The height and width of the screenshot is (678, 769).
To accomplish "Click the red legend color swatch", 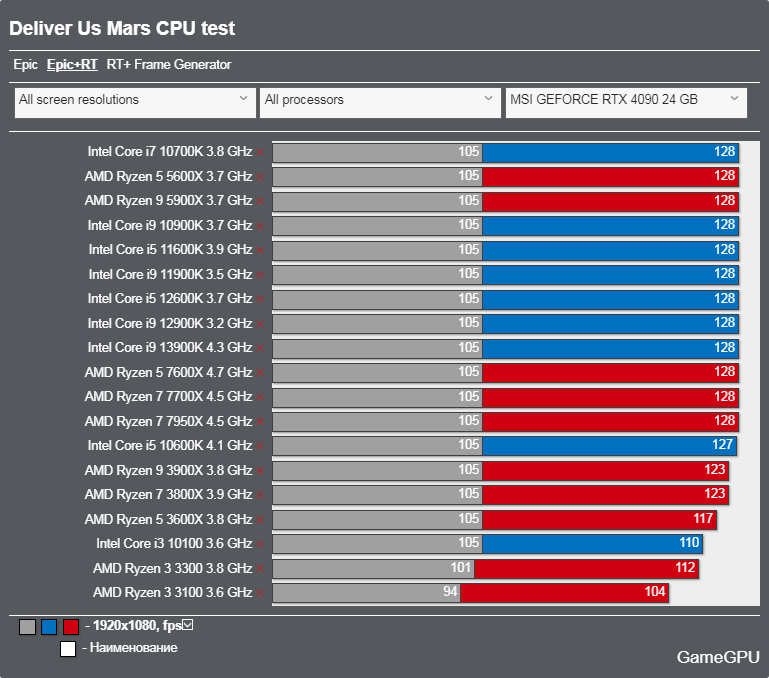I will (x=71, y=627).
